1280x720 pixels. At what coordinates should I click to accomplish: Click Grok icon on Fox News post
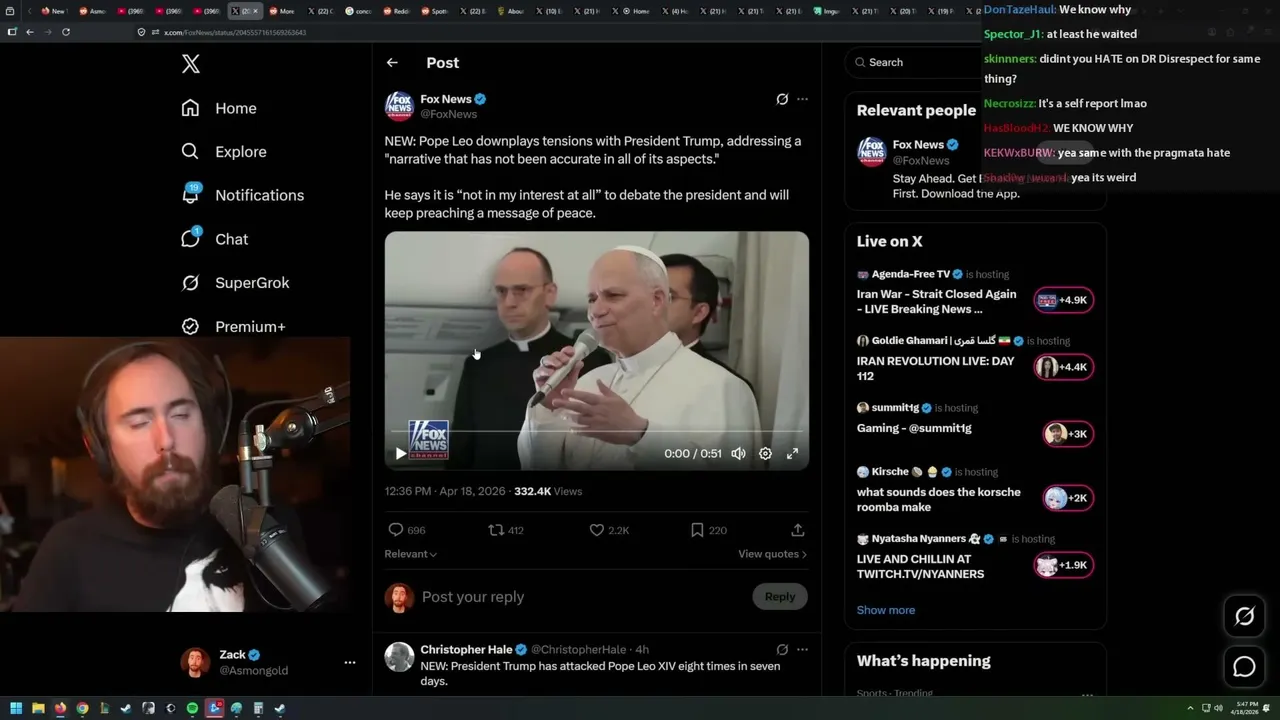click(782, 99)
